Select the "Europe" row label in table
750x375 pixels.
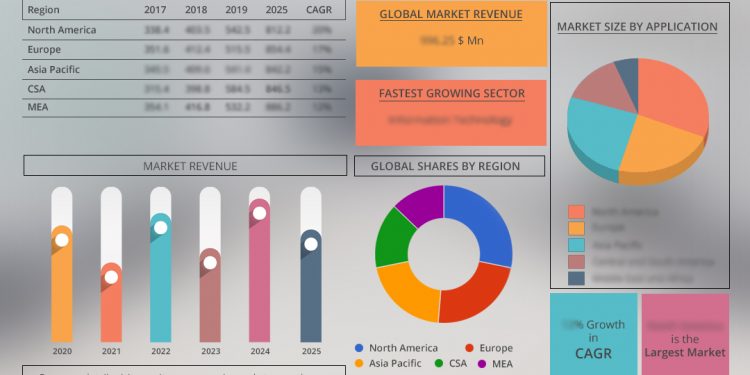click(x=44, y=49)
